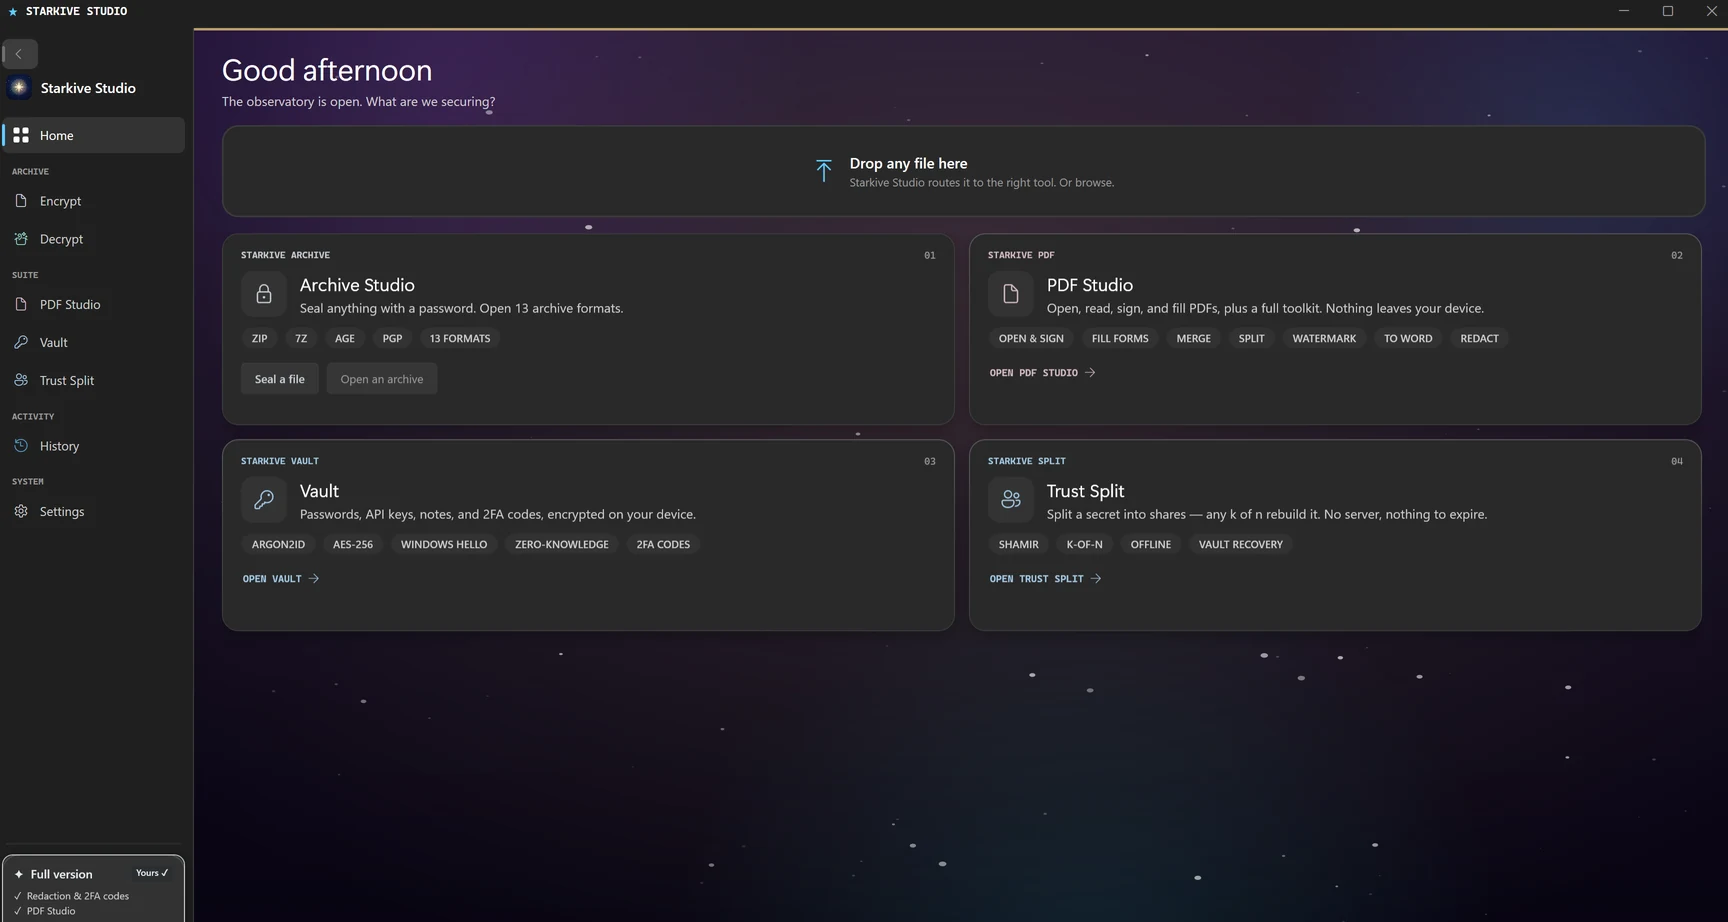Viewport: 1728px width, 922px height.
Task: Click the Yours badge on Full version
Action: pos(152,873)
